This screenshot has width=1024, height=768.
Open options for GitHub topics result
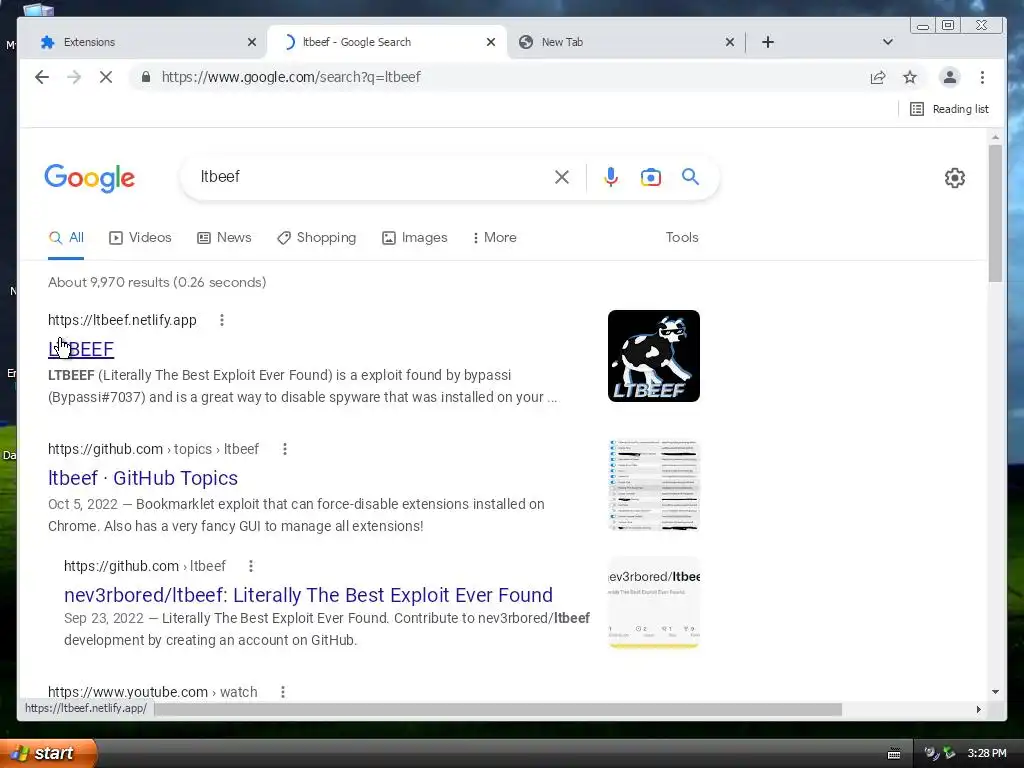click(x=285, y=449)
